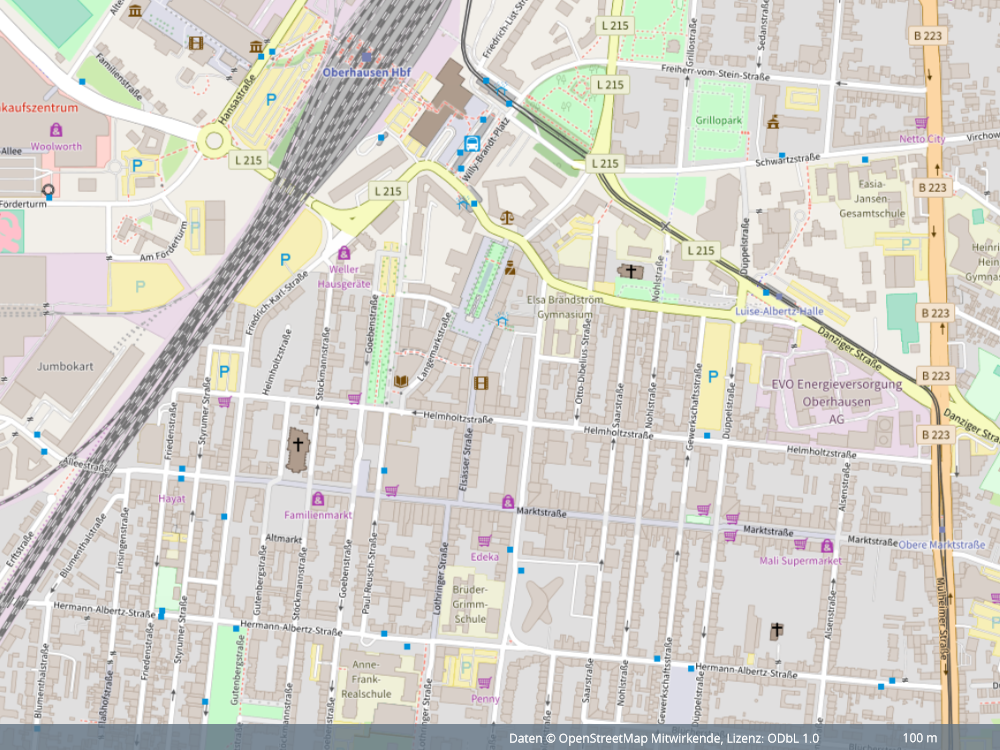Click the Familienmarkt shop bag icon
The image size is (1000, 750).
[x=318, y=499]
